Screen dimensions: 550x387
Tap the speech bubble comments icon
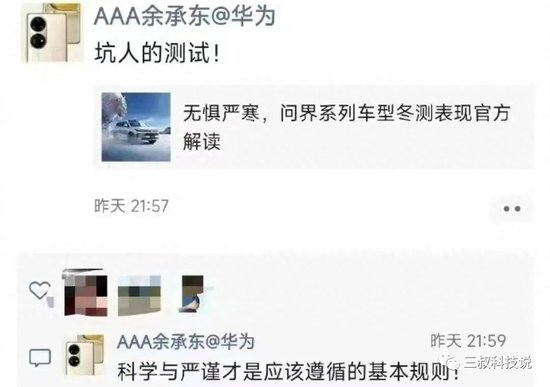pos(40,358)
